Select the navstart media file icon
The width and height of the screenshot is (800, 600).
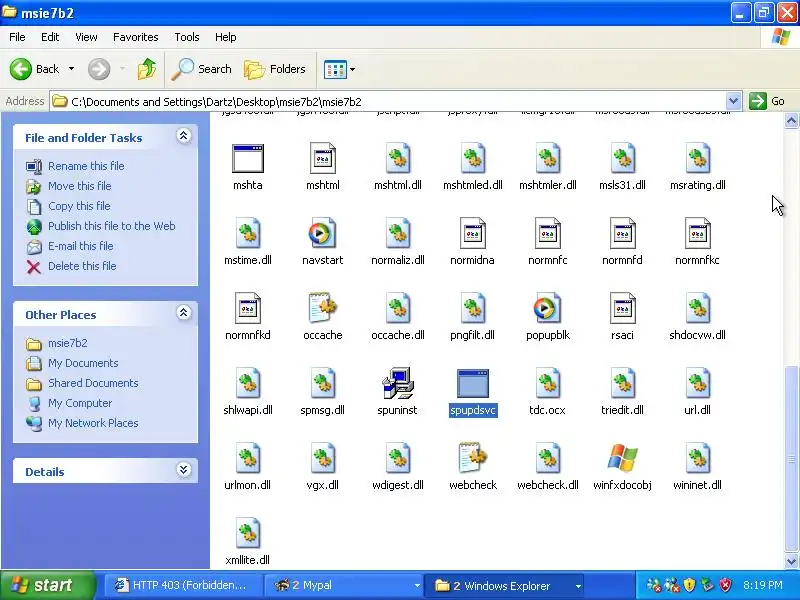coord(322,234)
